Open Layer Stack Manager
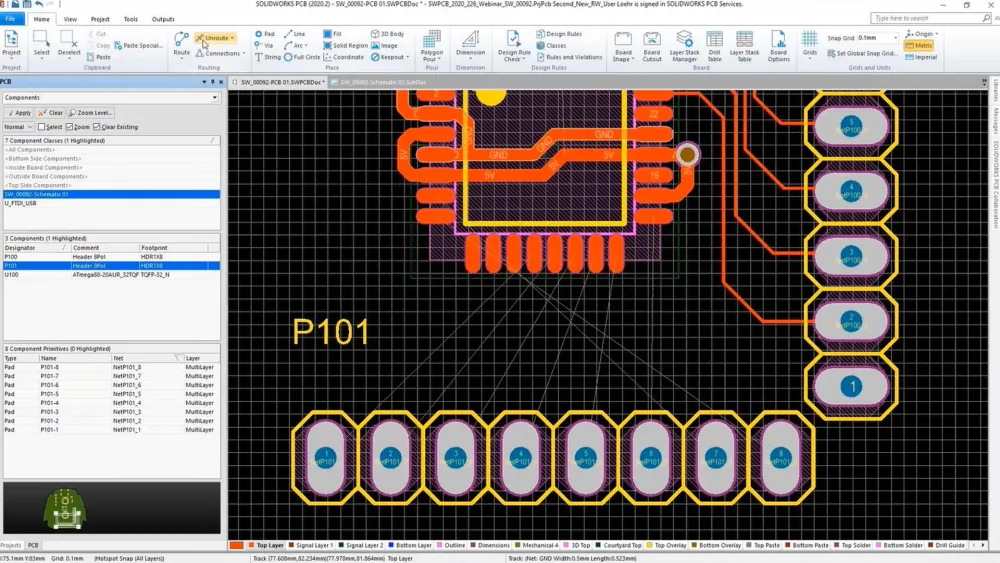 pyautogui.click(x=684, y=46)
